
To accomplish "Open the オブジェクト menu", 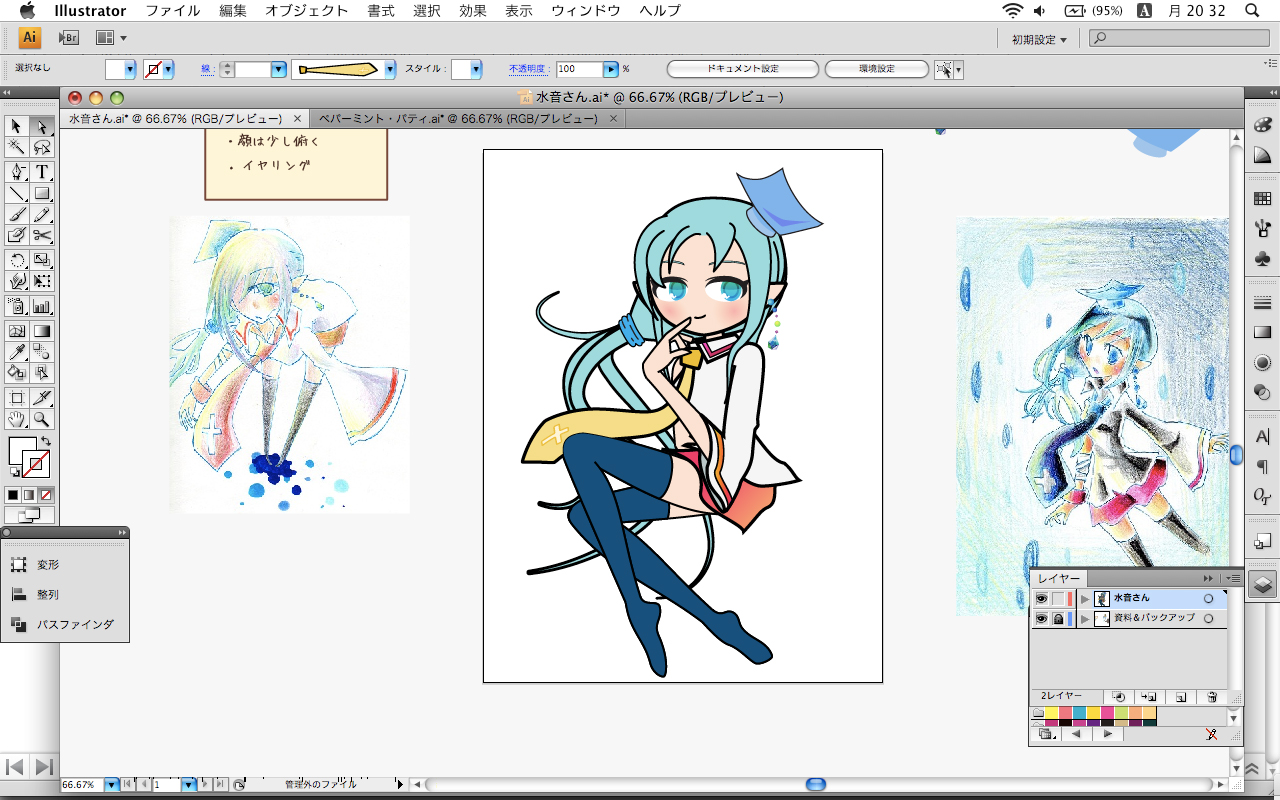I will click(307, 11).
